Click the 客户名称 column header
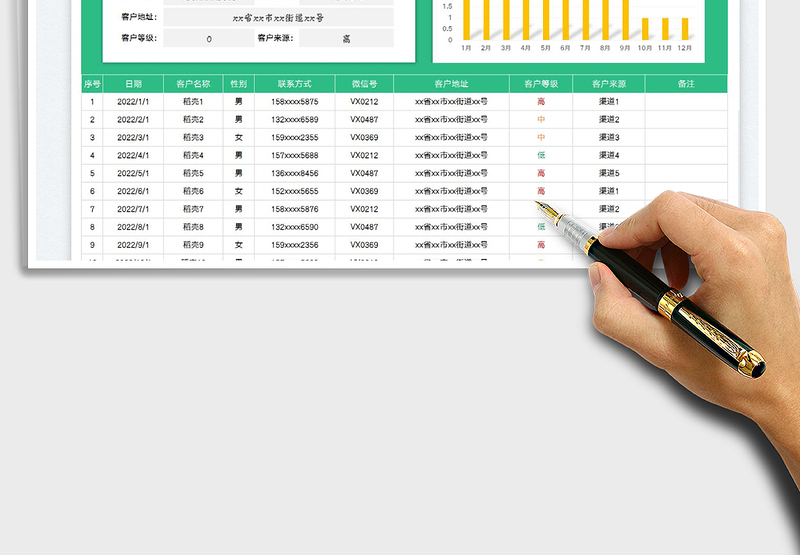 click(193, 84)
